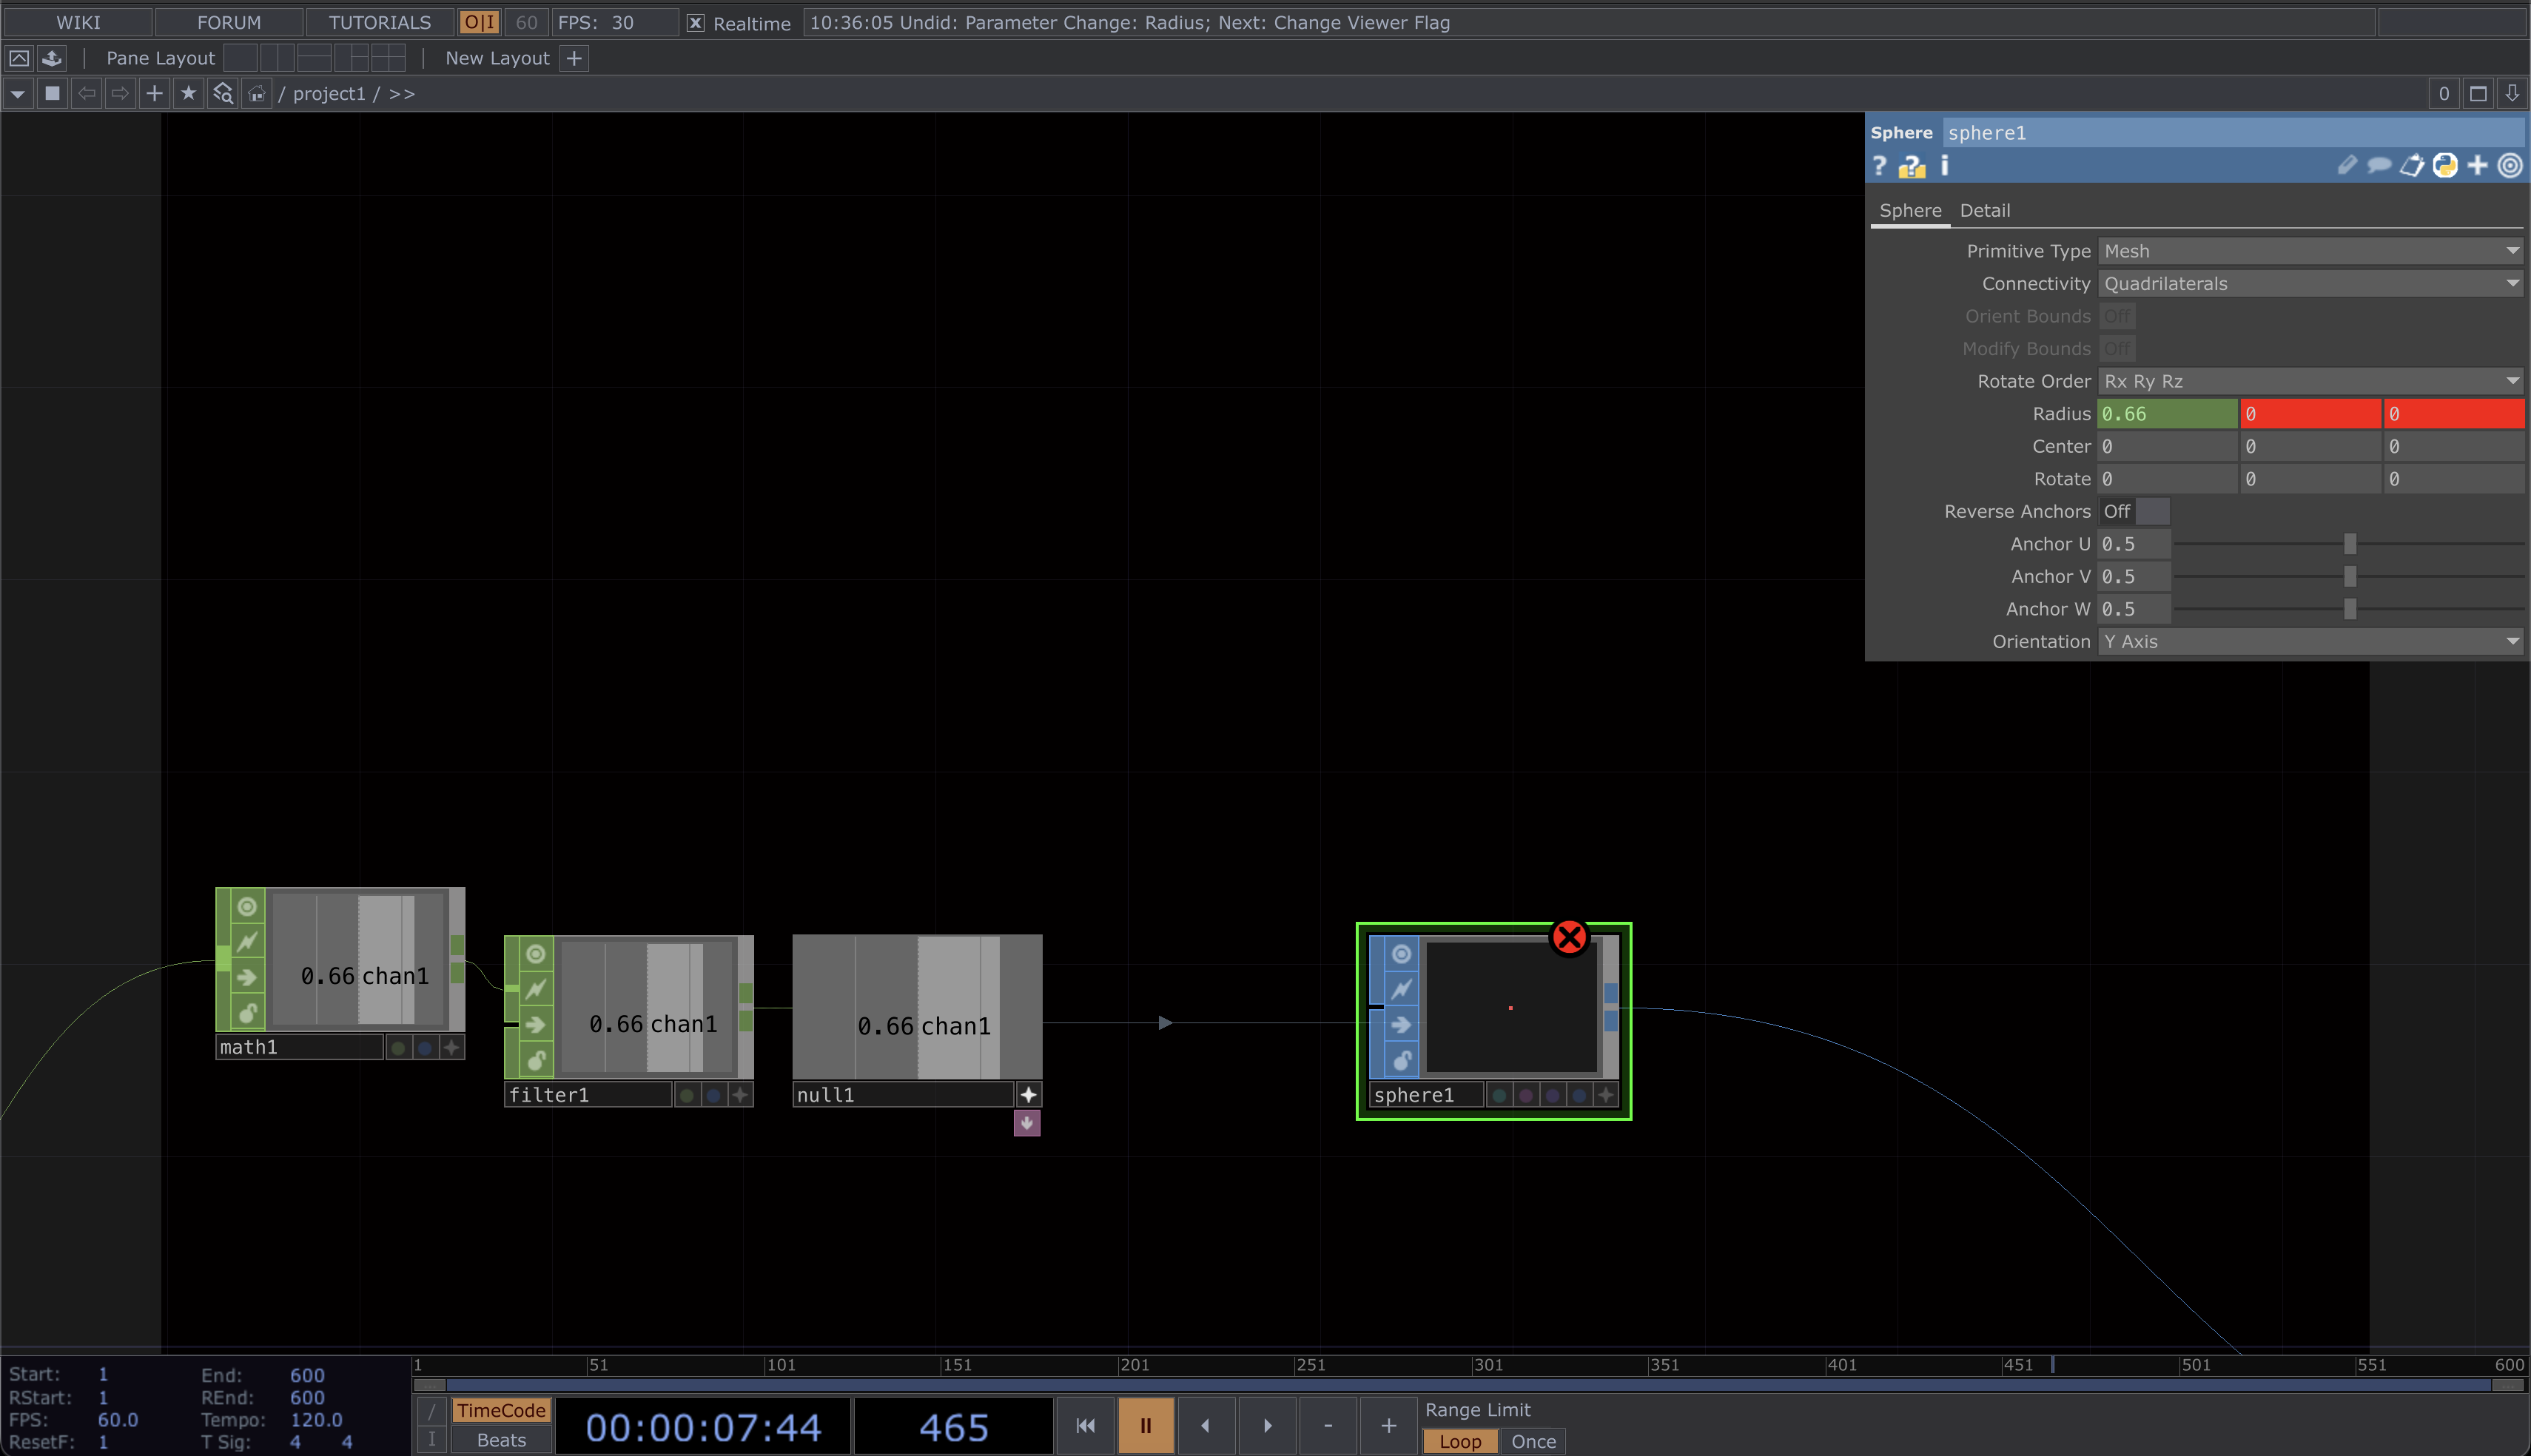This screenshot has height=1456, width=2531.
Task: Click the copy parameters clipboard icon
Action: (x=2412, y=166)
